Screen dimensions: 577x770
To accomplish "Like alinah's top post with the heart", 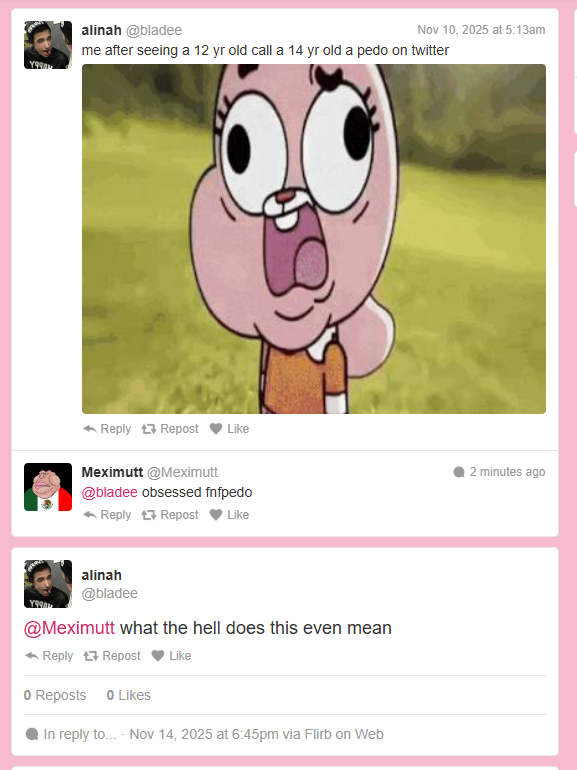I will point(229,429).
